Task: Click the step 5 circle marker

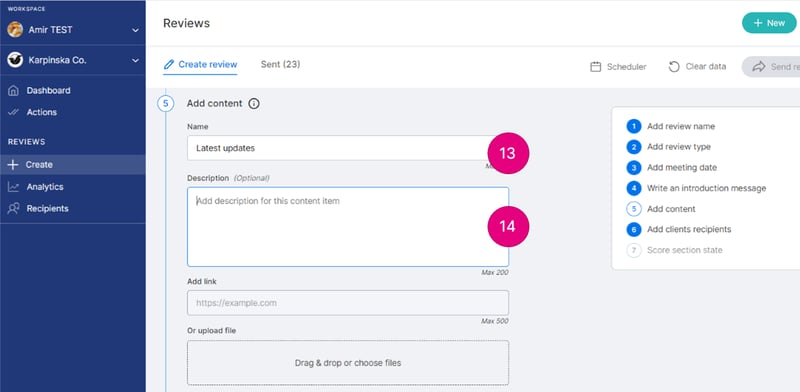Action: [165, 104]
